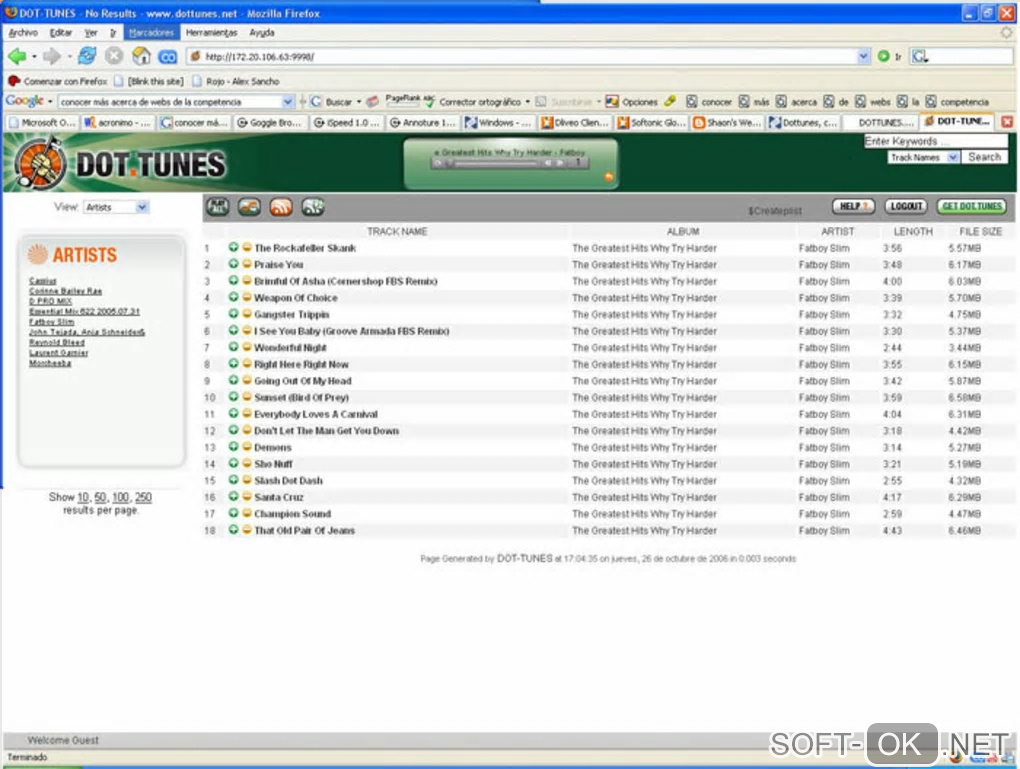Click the yellow icon beside Right Here Right Now
The image size is (1020, 769).
tap(247, 364)
